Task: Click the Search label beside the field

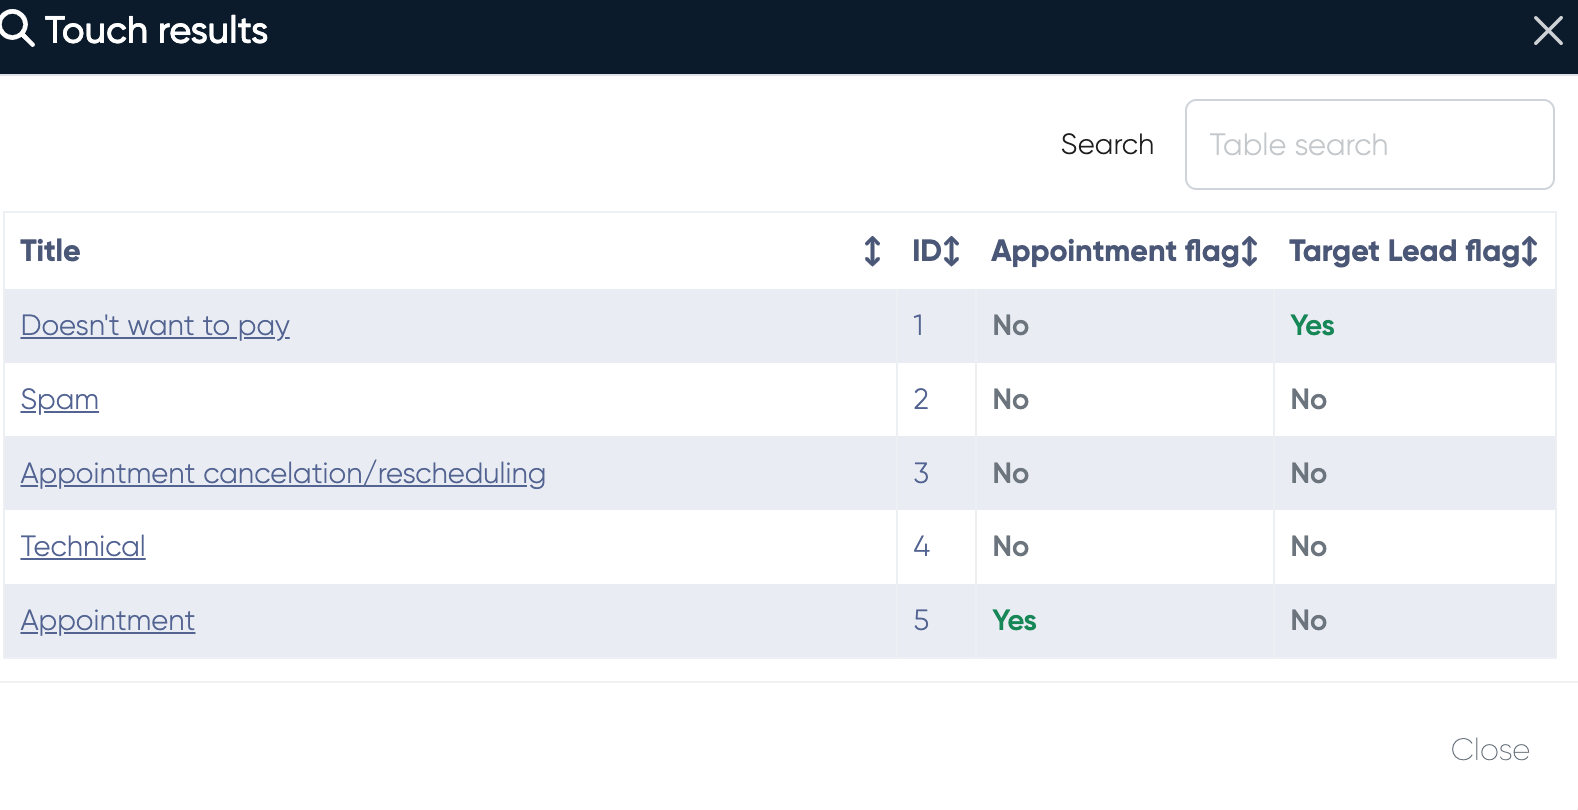Action: coord(1107,145)
